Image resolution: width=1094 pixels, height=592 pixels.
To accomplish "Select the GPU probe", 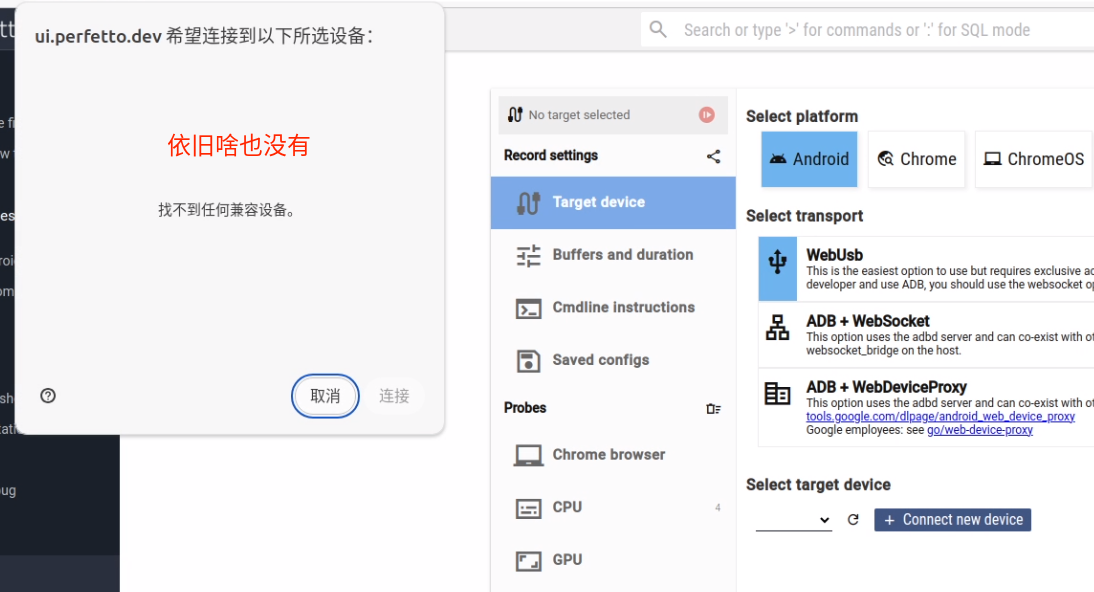I will [x=613, y=560].
